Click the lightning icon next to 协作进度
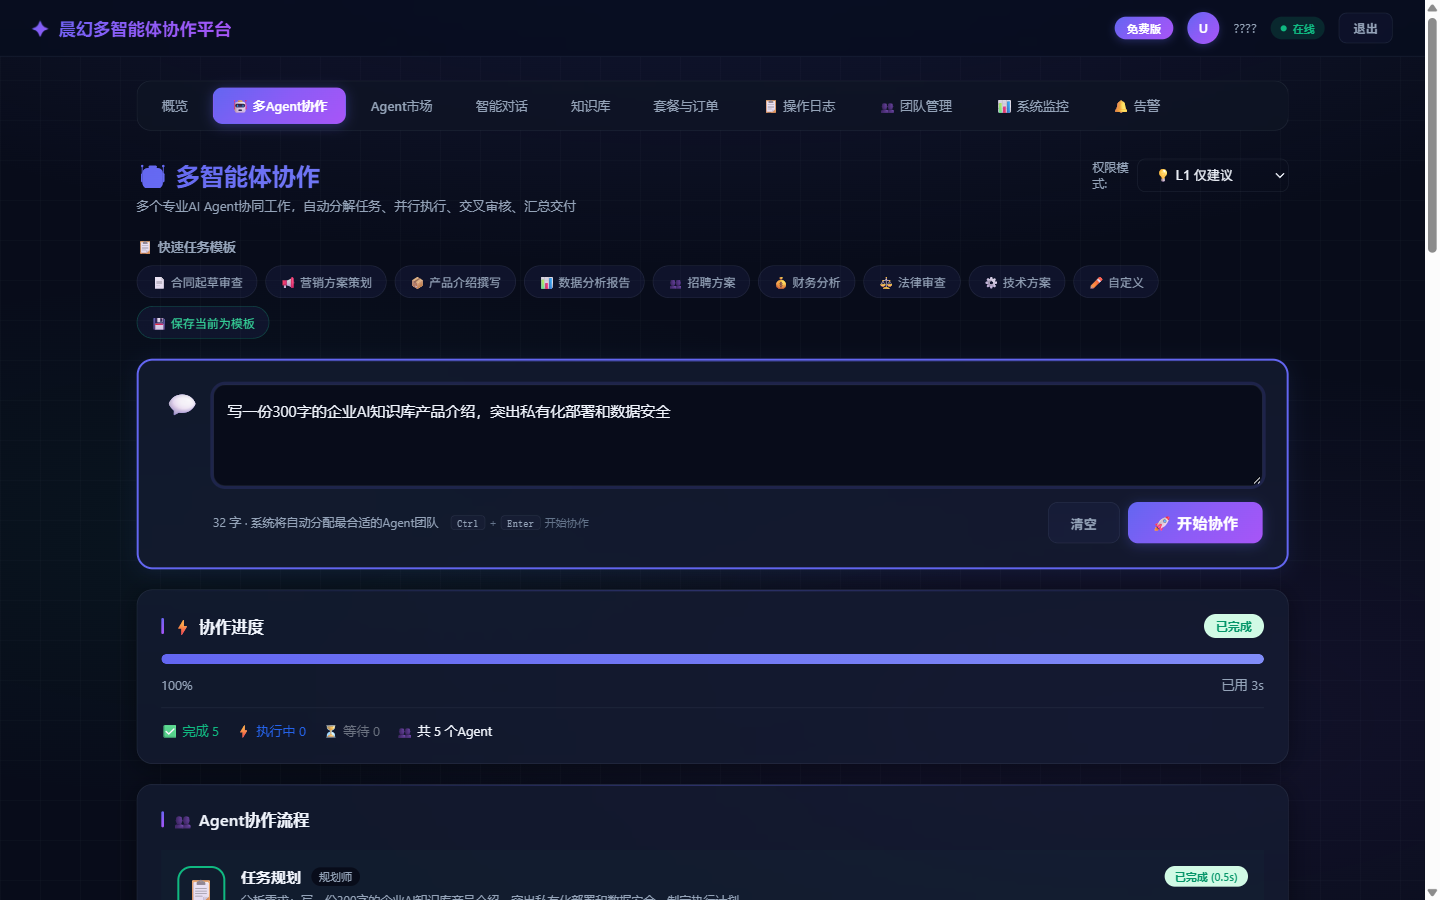 (183, 627)
